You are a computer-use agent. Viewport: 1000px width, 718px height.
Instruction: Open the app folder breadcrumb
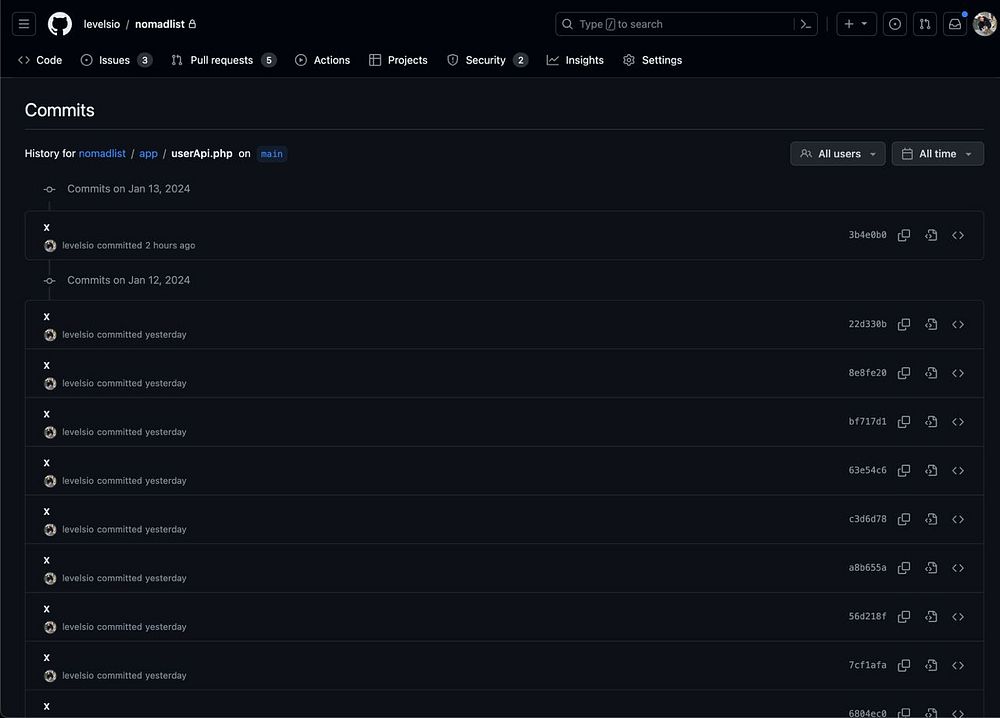point(148,154)
